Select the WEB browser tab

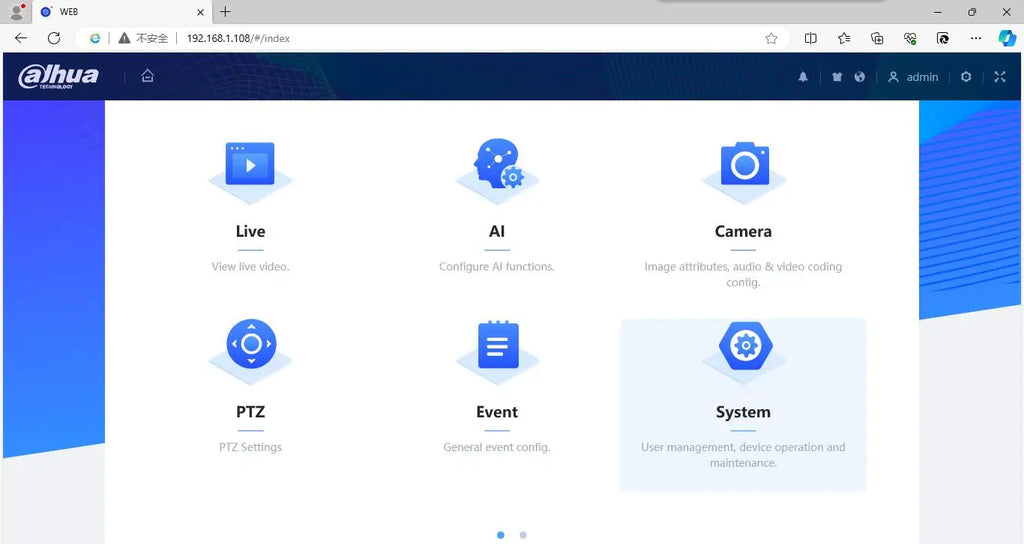(121, 12)
